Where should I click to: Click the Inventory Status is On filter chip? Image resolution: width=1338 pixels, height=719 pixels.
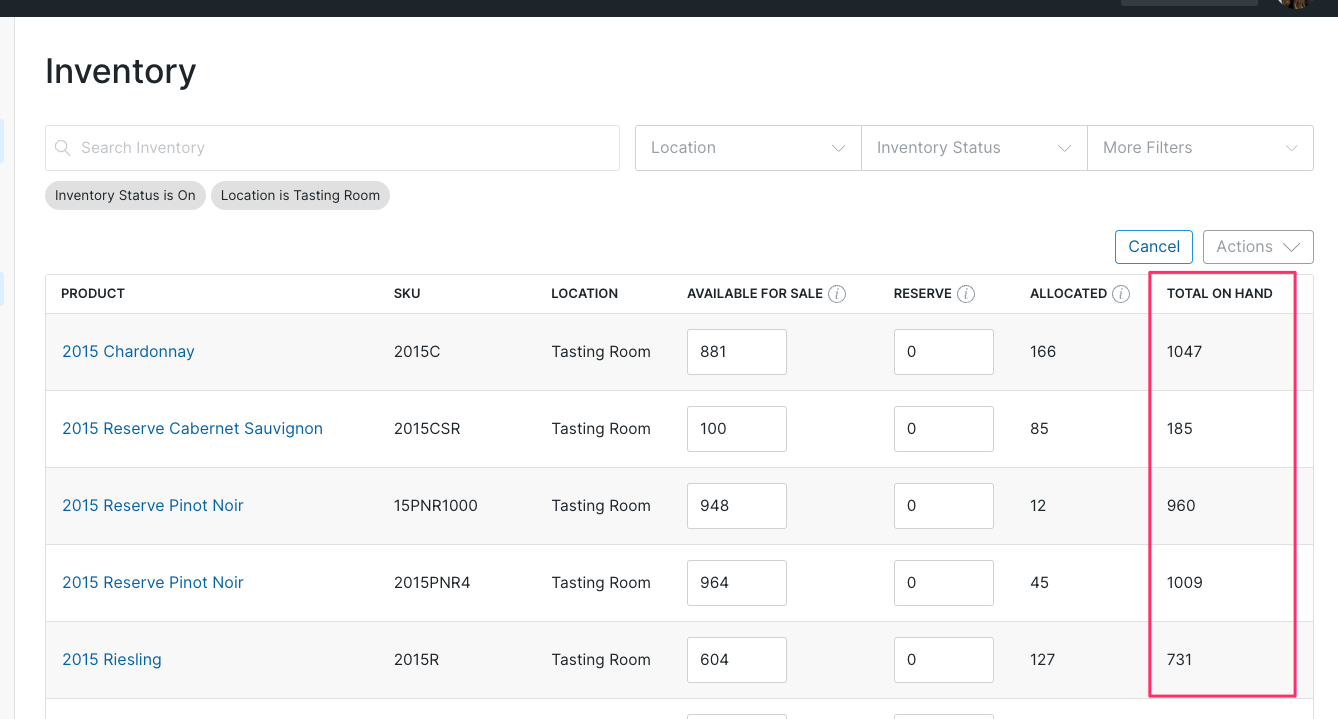click(124, 195)
